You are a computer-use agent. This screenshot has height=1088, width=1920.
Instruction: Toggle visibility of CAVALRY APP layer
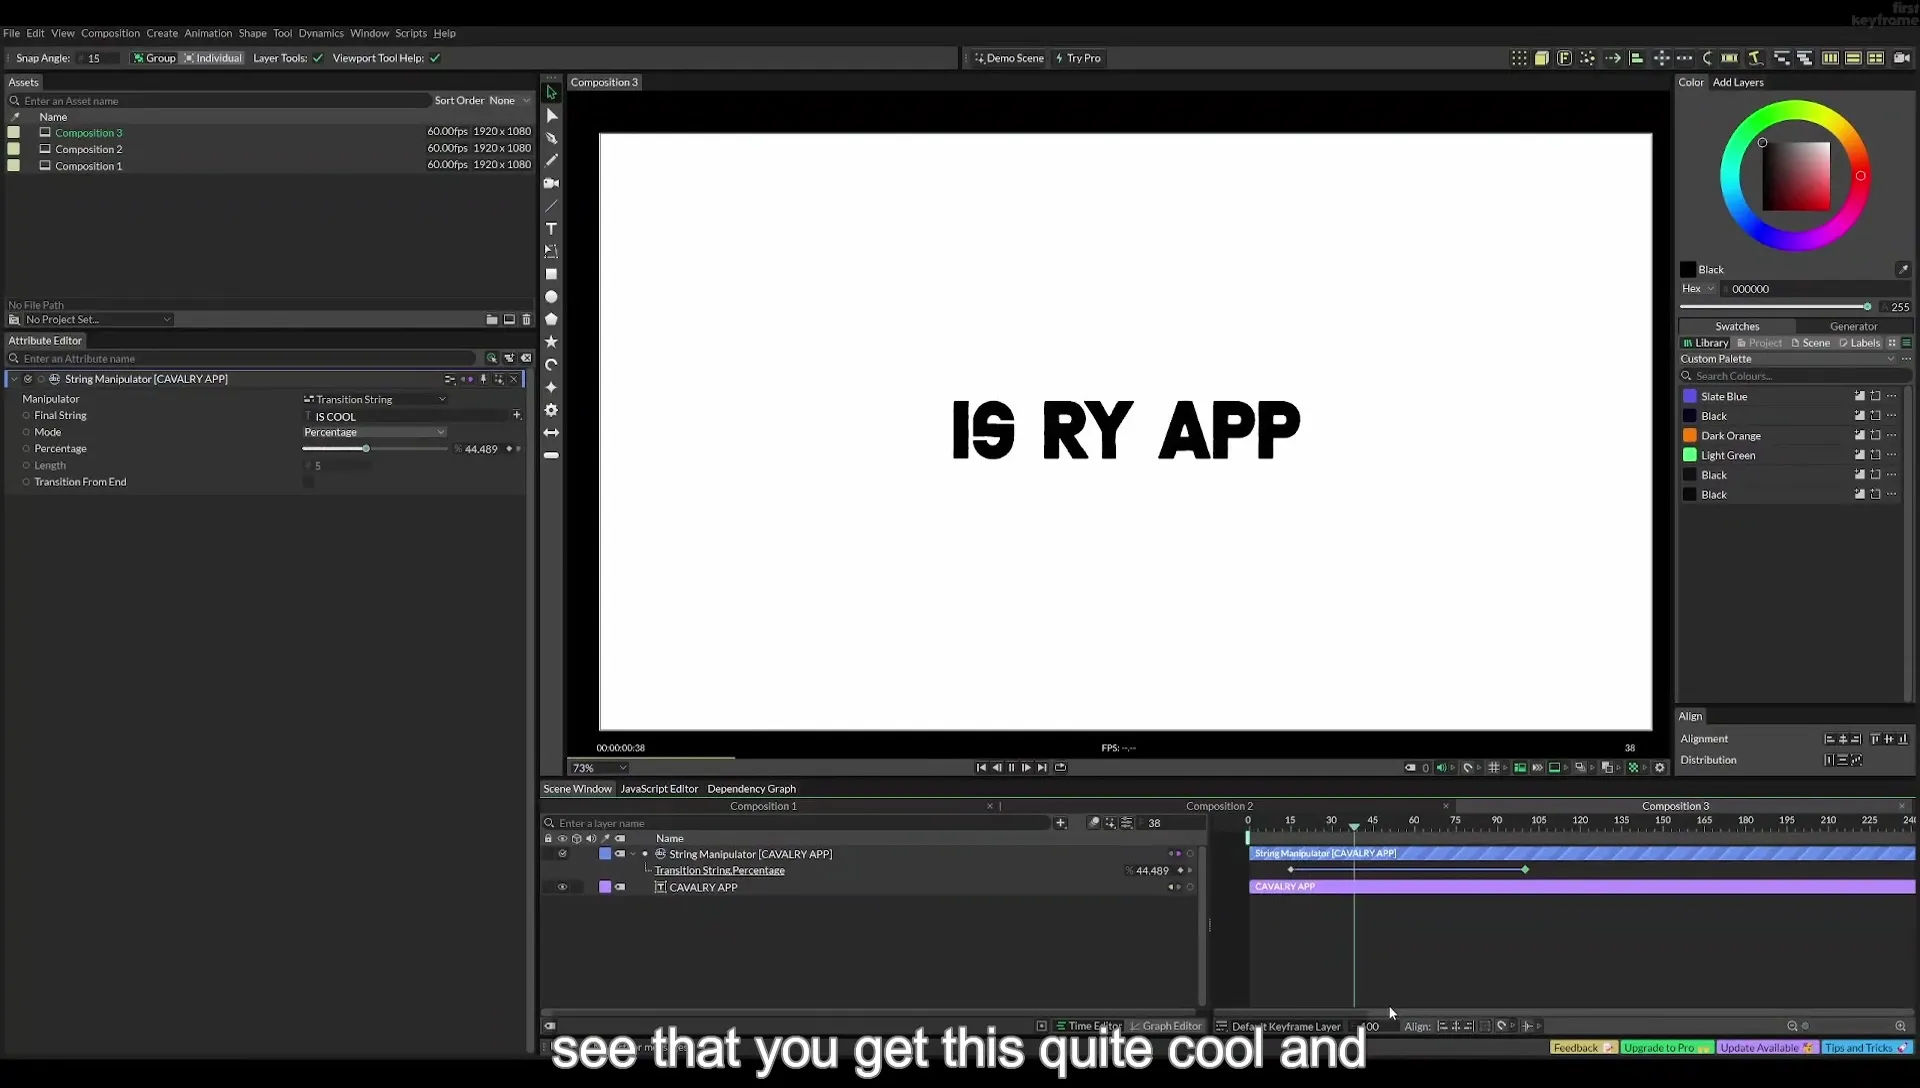pos(562,887)
